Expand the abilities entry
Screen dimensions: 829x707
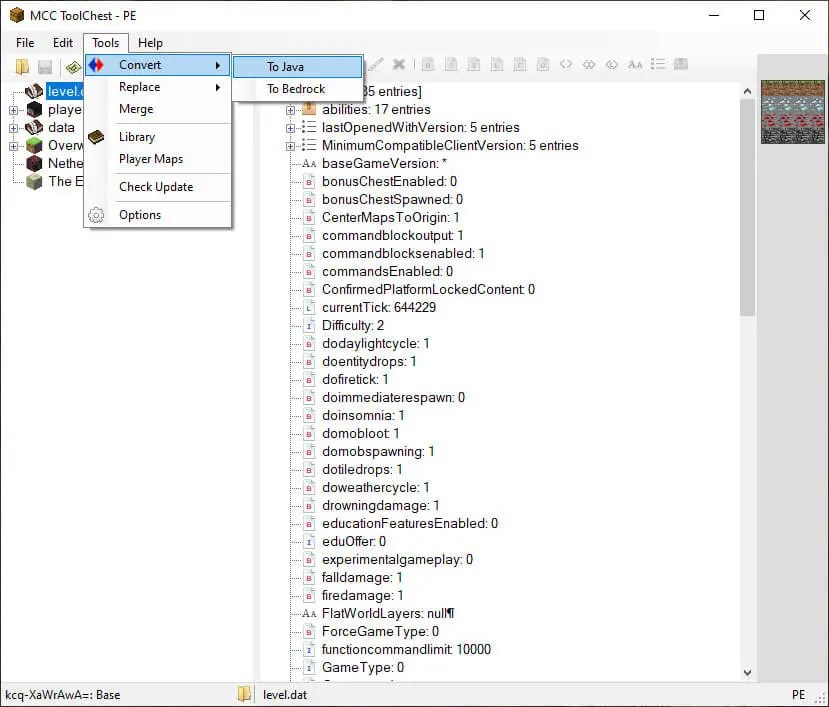[290, 111]
